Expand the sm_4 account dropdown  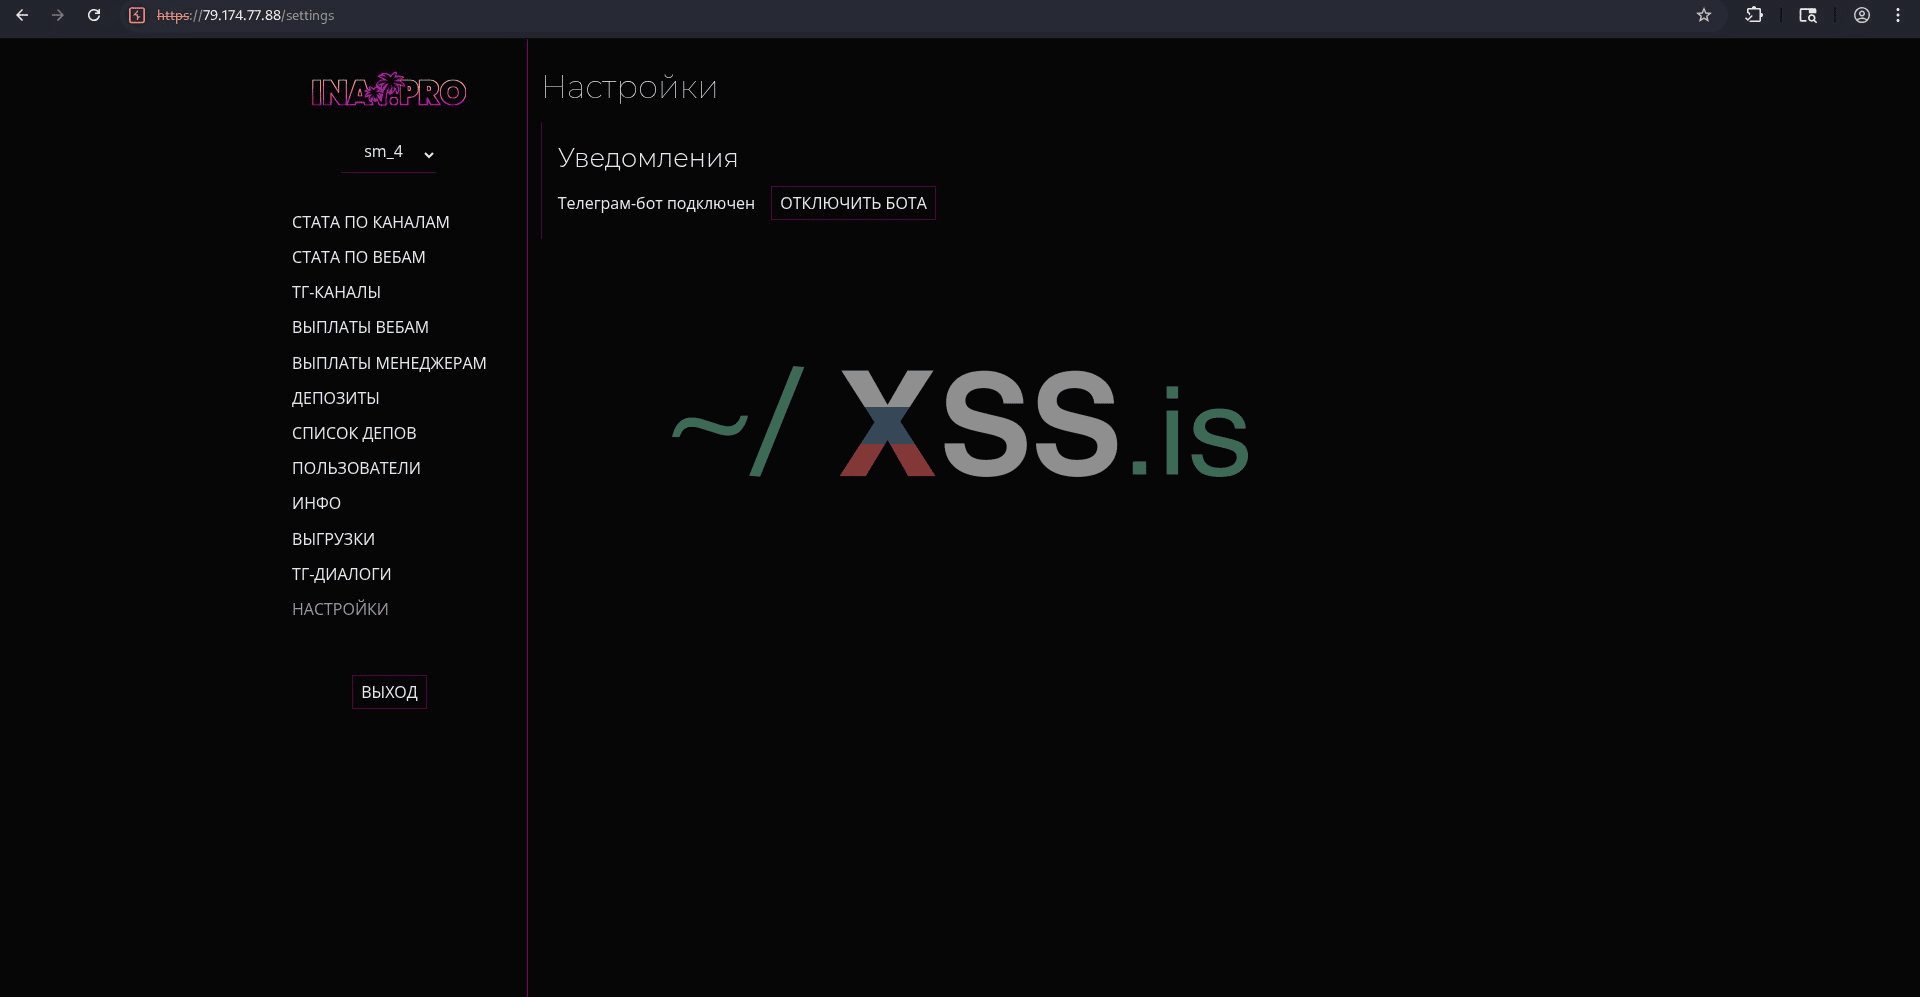tap(389, 152)
